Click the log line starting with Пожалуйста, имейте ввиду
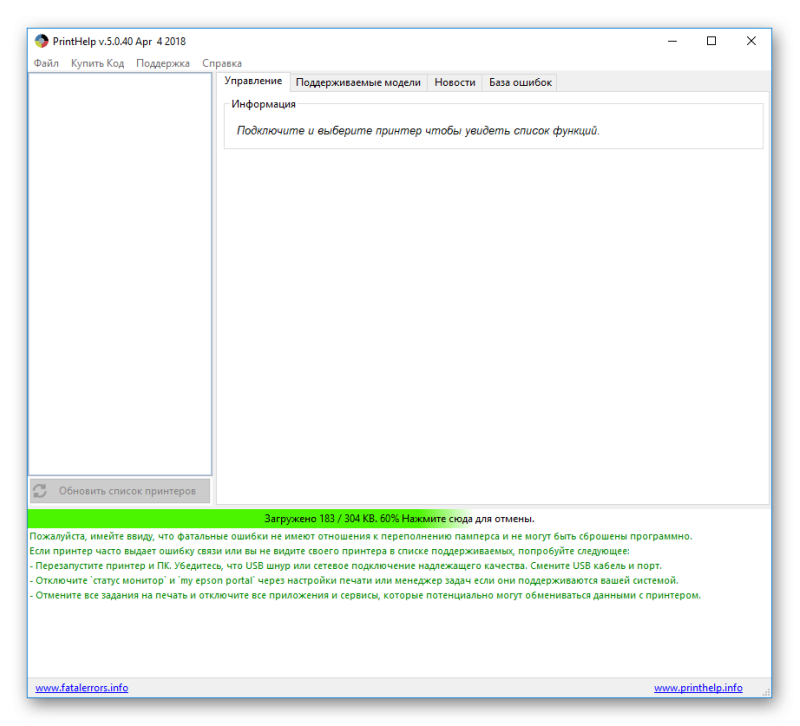The image size is (800, 726). pos(361,536)
